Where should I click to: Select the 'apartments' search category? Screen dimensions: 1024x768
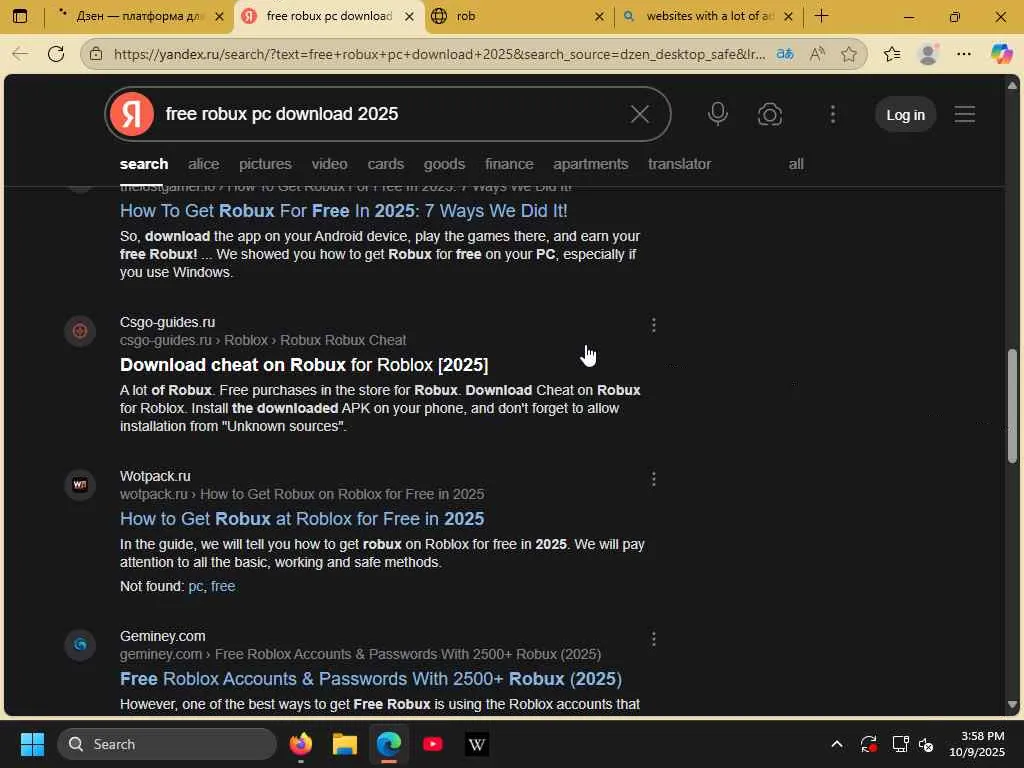tap(590, 164)
